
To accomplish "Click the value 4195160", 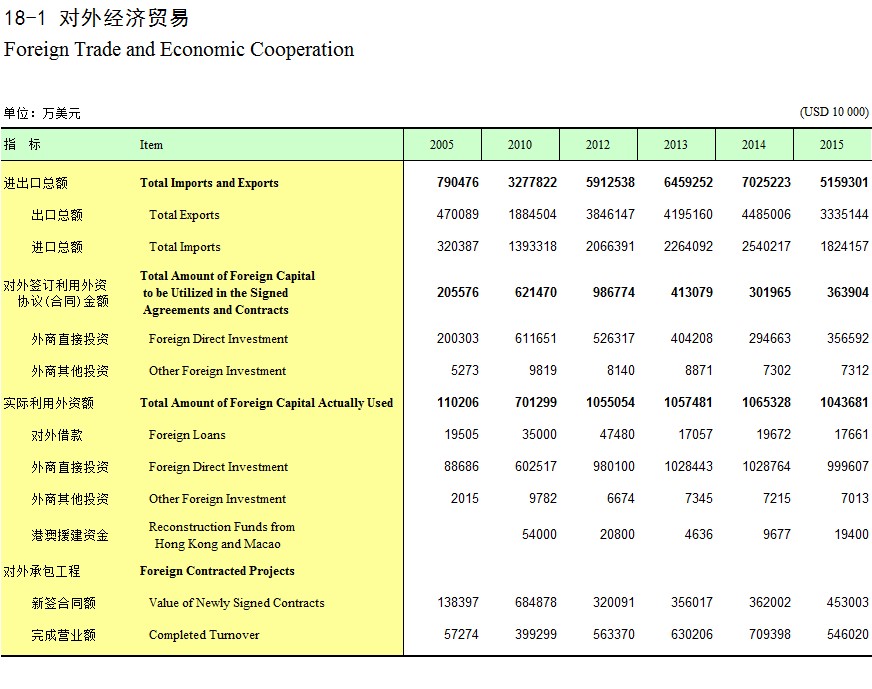I will point(688,215).
